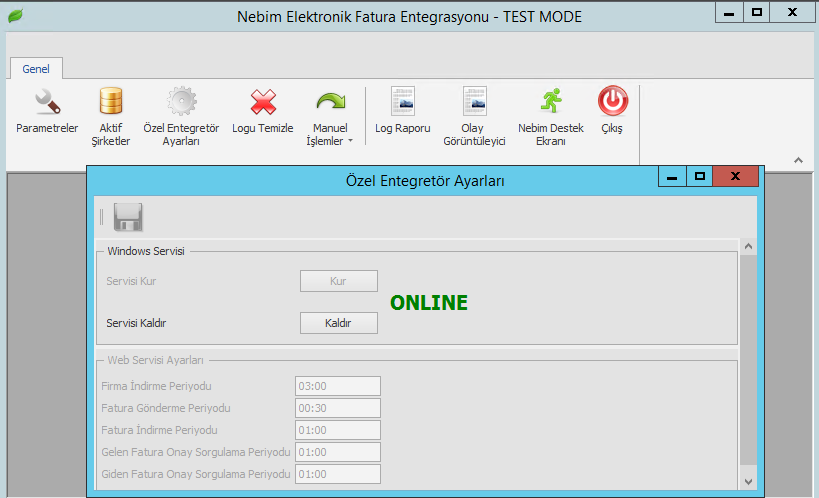Open Özel Entegretör Ayarları gear icon
The image size is (819, 498).
coord(181,102)
